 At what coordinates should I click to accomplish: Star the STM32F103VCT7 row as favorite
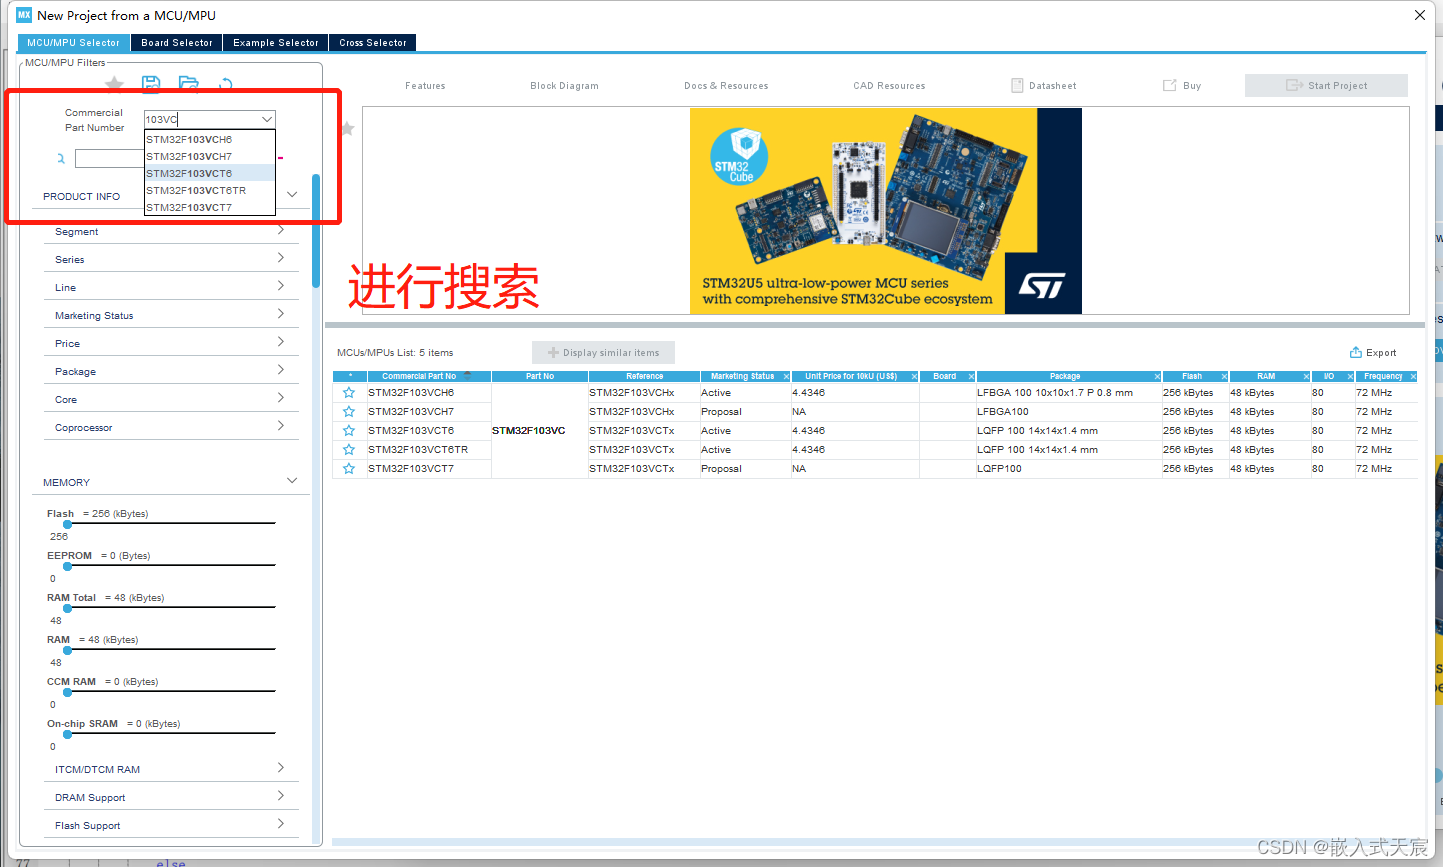[x=349, y=469]
